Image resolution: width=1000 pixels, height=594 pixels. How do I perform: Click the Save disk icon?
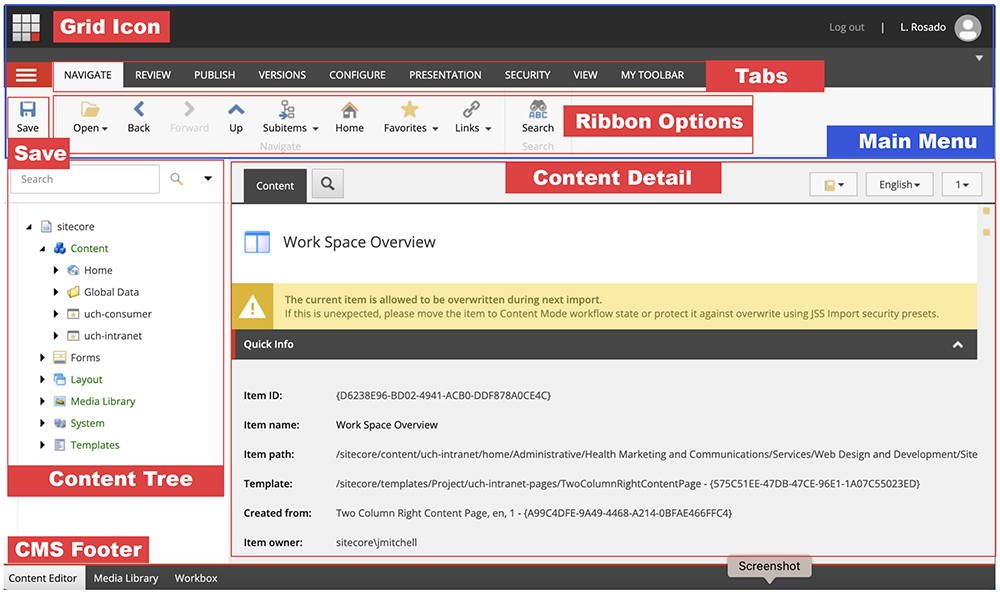28,110
